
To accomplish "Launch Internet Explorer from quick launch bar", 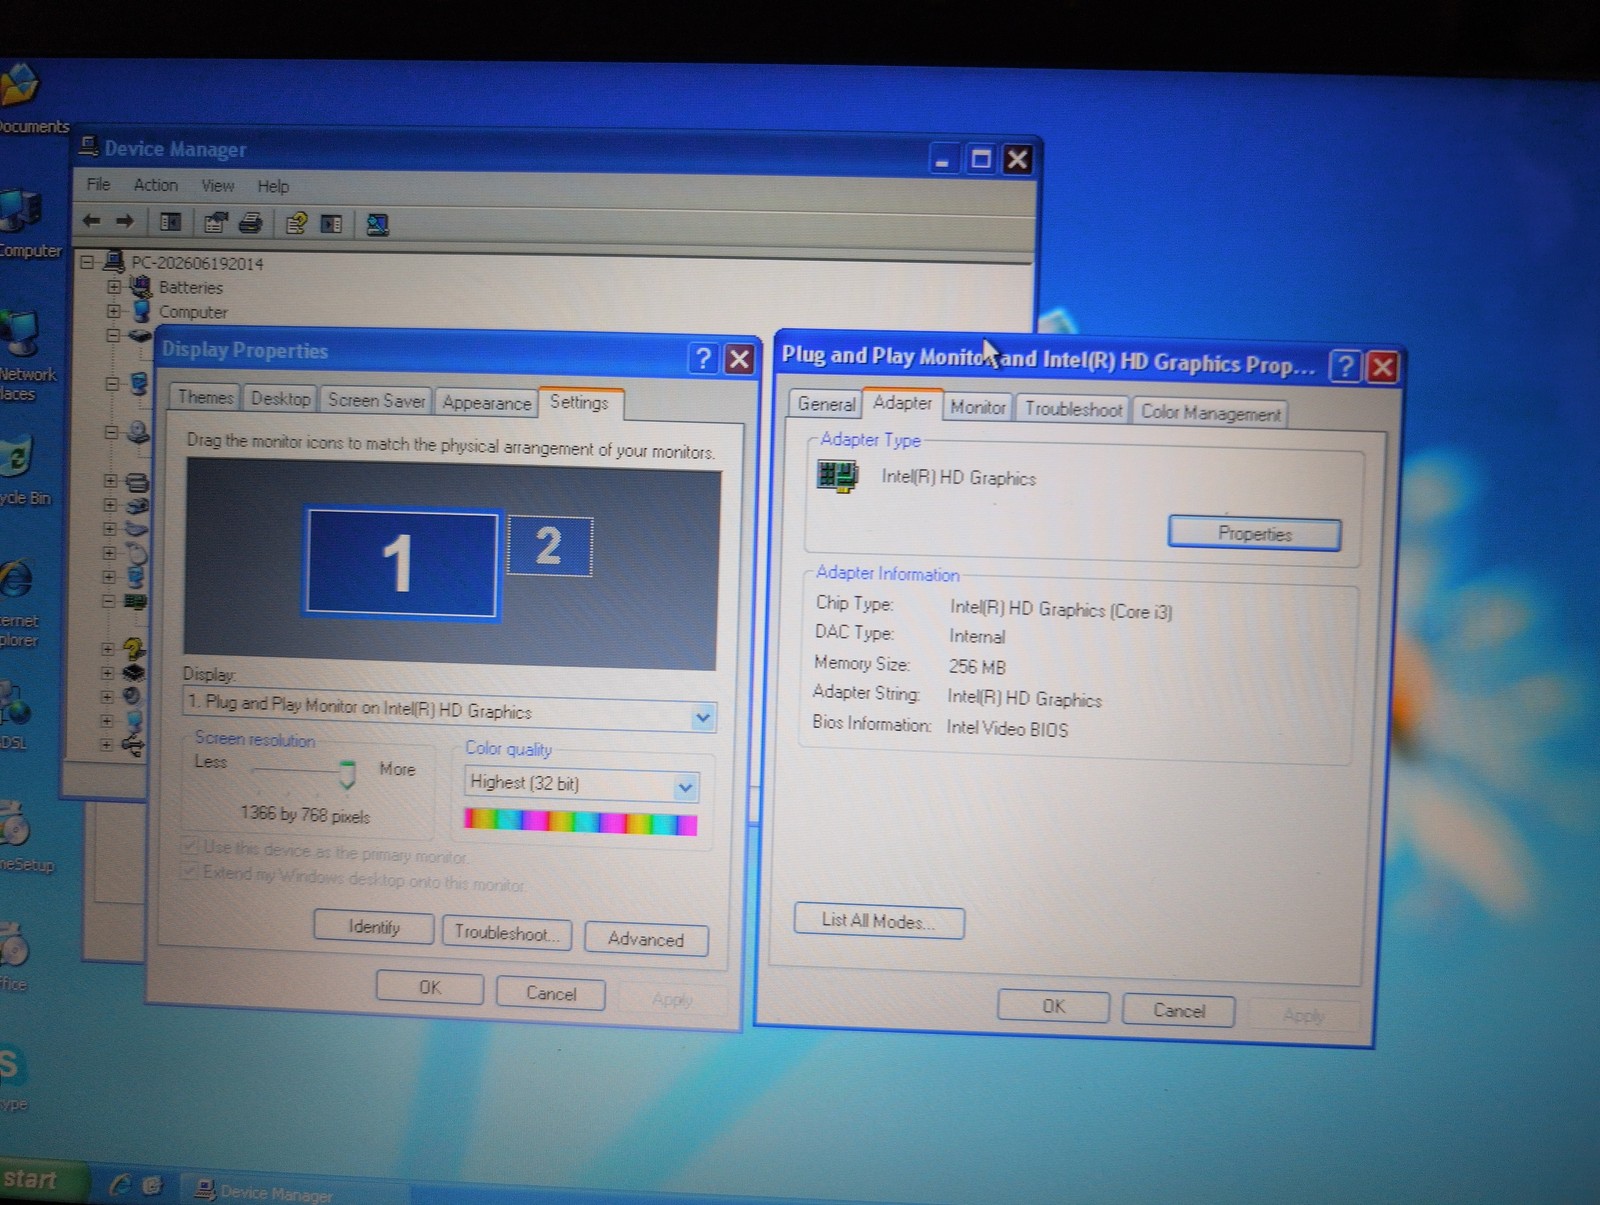I will pyautogui.click(x=120, y=1185).
